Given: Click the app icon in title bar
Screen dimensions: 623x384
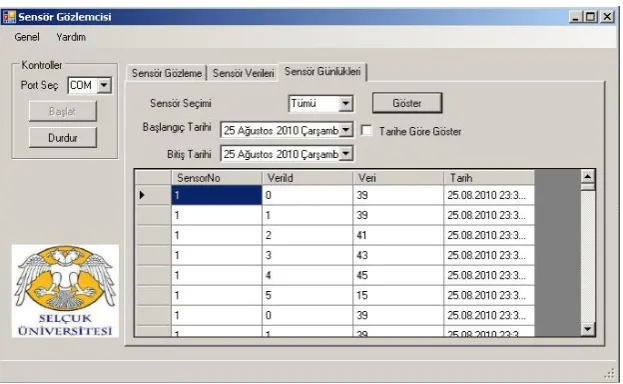Looking at the screenshot, I should pyautogui.click(x=9, y=17).
